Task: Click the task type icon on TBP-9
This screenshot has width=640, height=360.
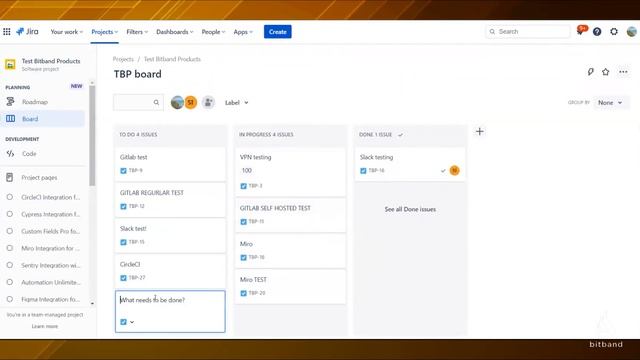Action: pyautogui.click(x=123, y=171)
